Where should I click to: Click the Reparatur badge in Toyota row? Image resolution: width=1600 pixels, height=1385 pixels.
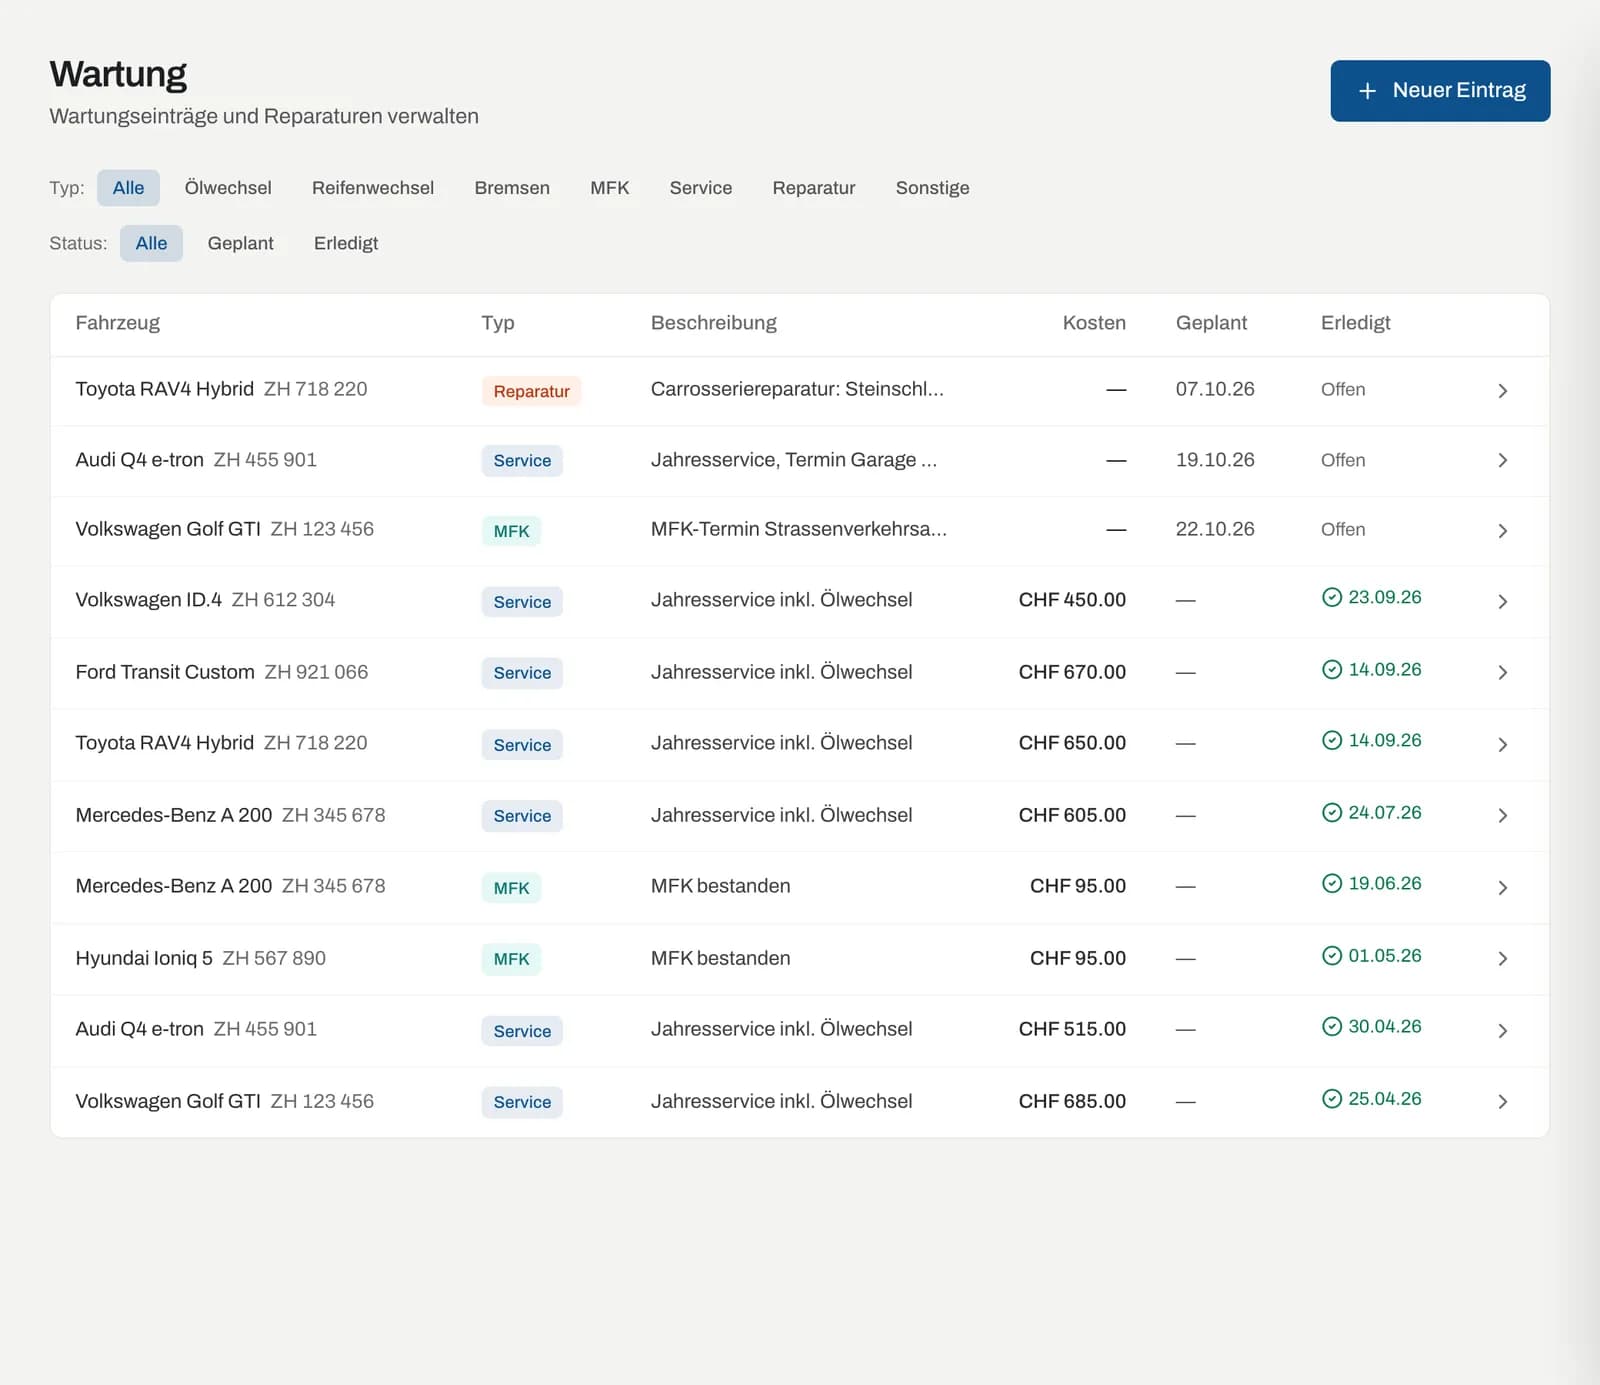coord(531,391)
